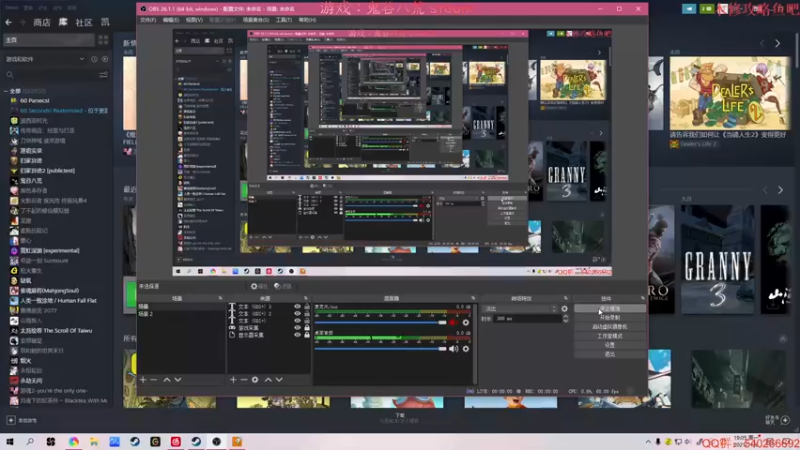Toggle visibility of third text source 文本 (GDI+)
Image resolution: width=800 pixels, height=450 pixels.
(x=297, y=321)
